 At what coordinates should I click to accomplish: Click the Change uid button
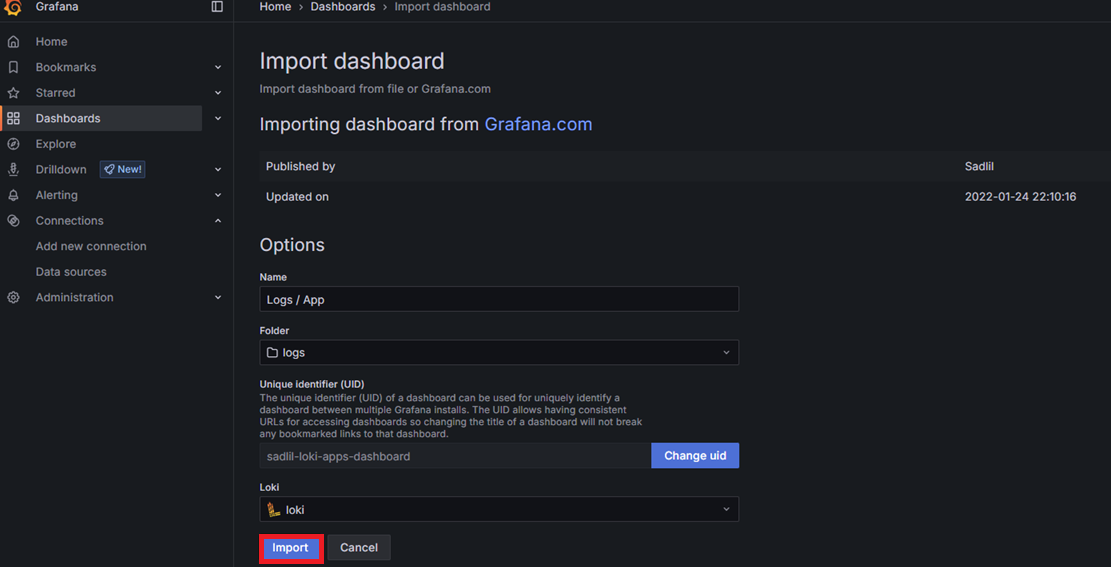pos(695,456)
